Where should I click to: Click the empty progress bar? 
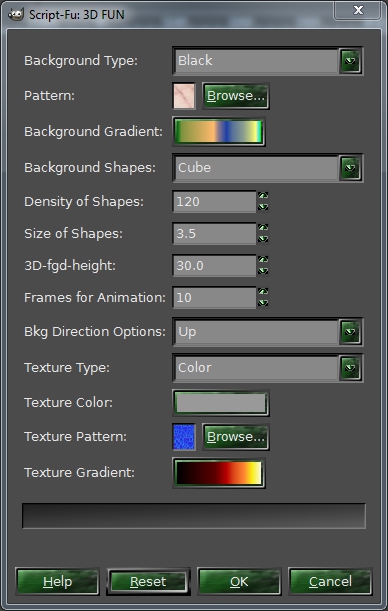(194, 516)
